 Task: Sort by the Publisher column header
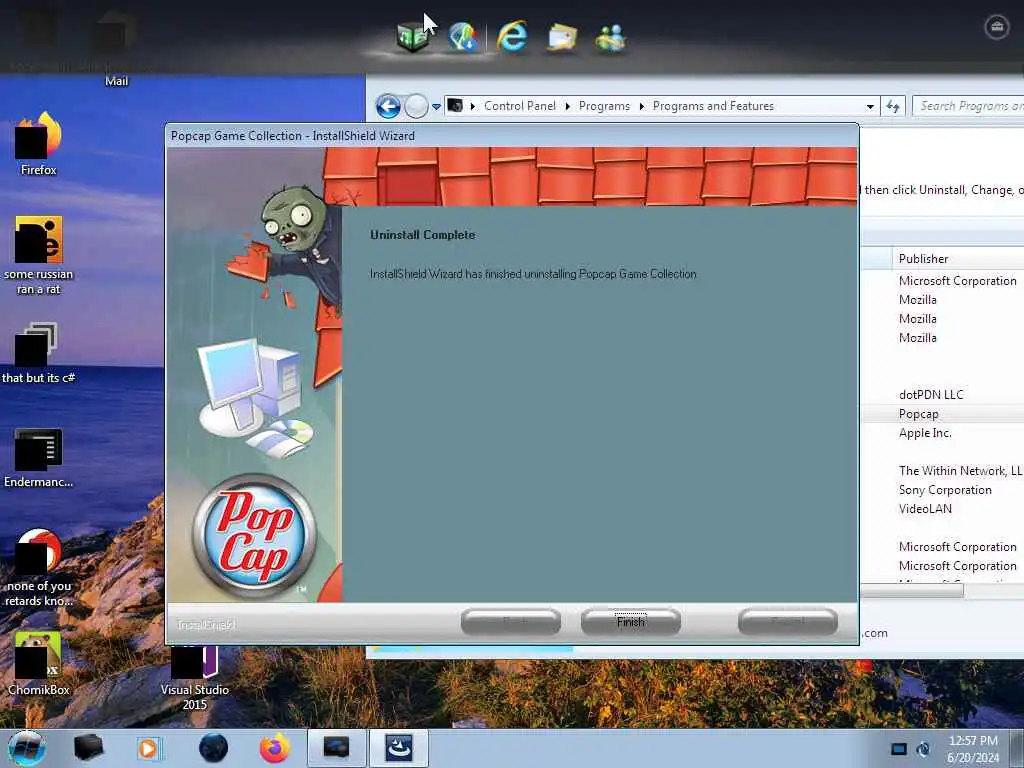(957, 259)
